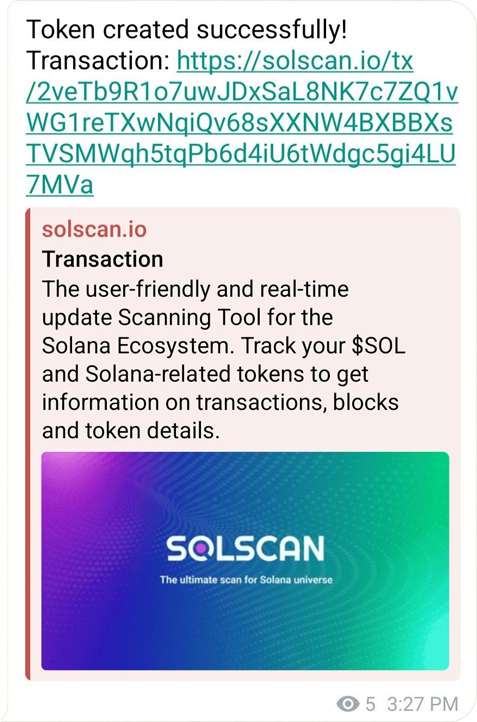Screen dimensions: 477x722
Task: Click the $SOL text in the description
Action: [378, 346]
